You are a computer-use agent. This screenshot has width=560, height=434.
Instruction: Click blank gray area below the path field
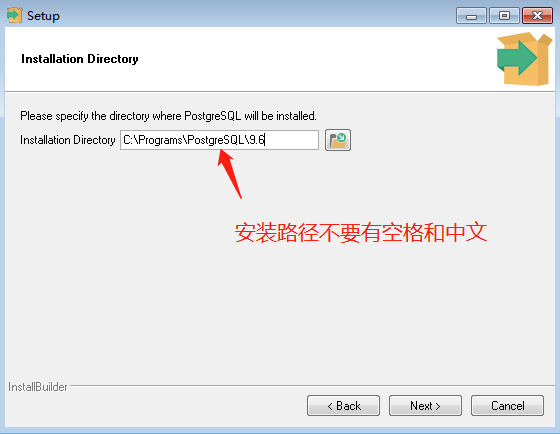pos(143,286)
